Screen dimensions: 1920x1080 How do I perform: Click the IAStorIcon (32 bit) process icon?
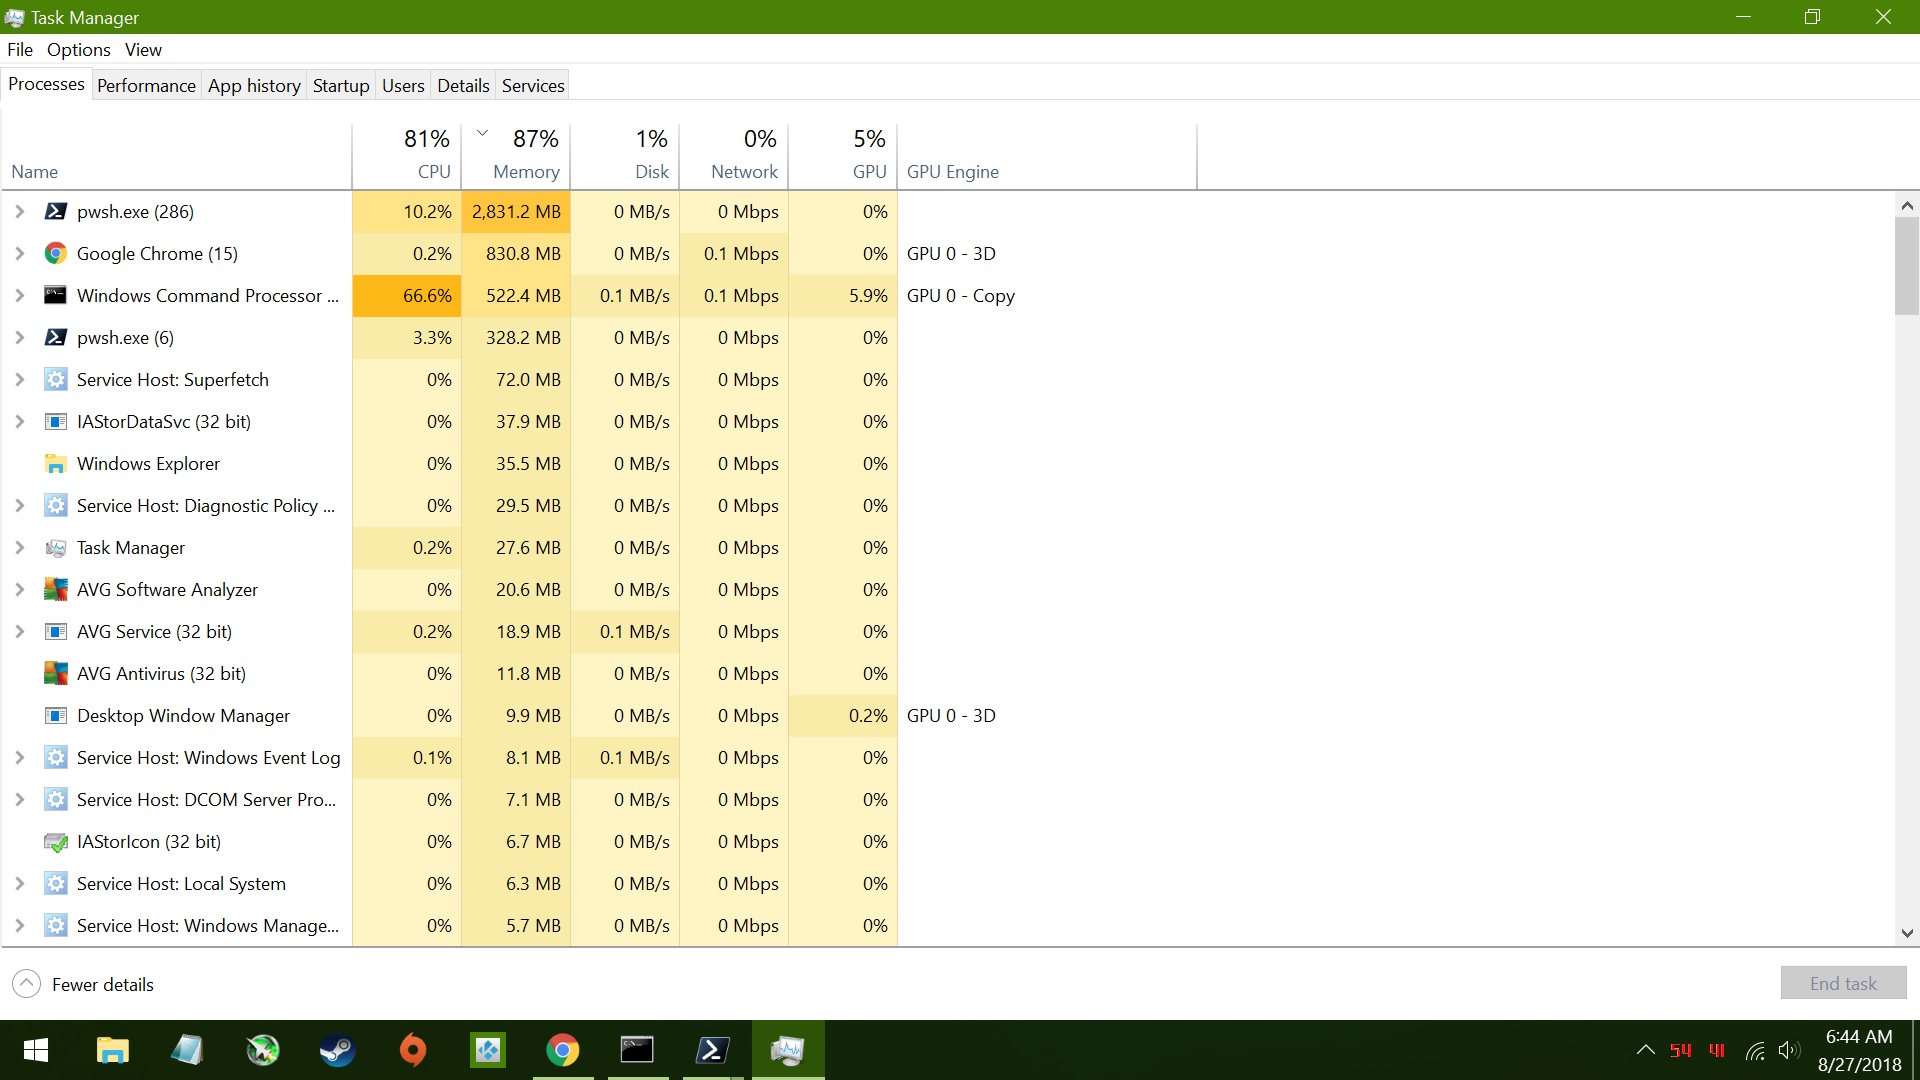pos(56,841)
